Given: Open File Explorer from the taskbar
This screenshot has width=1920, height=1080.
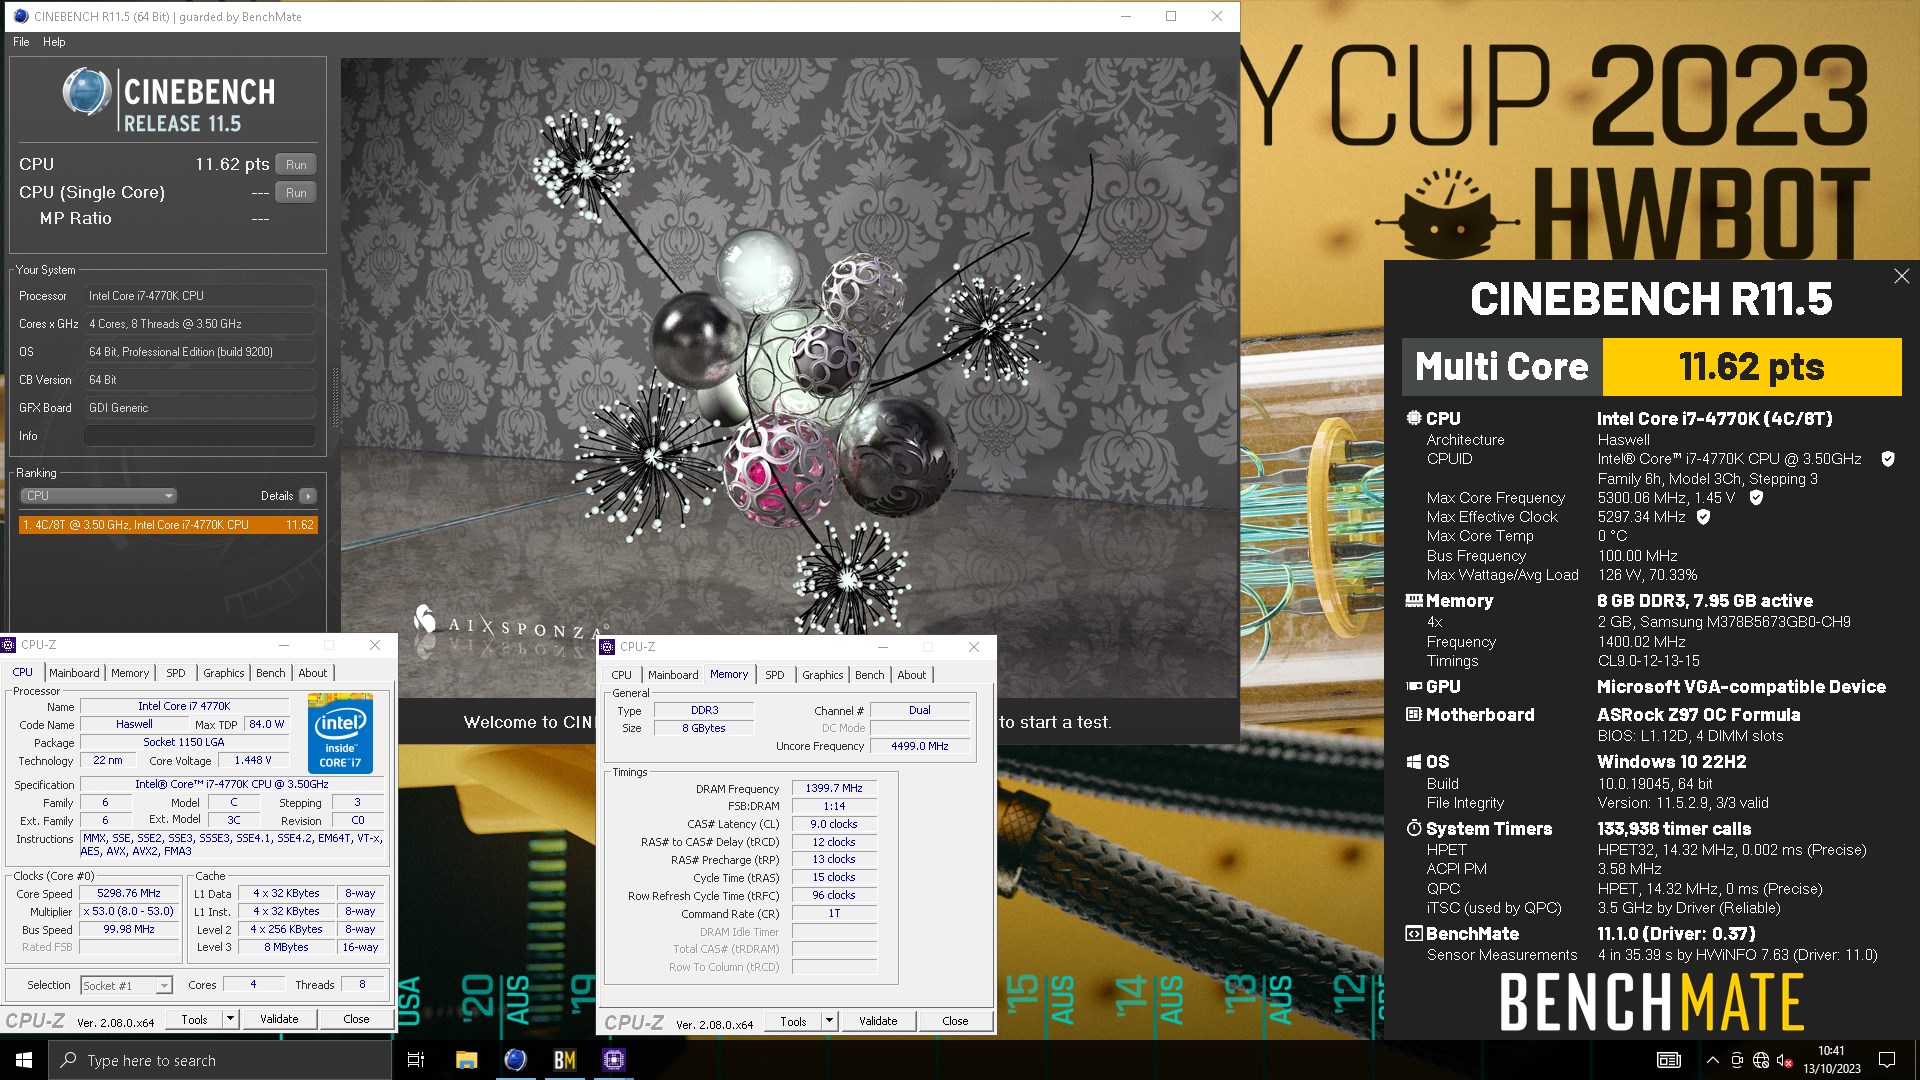Looking at the screenshot, I should click(466, 1060).
